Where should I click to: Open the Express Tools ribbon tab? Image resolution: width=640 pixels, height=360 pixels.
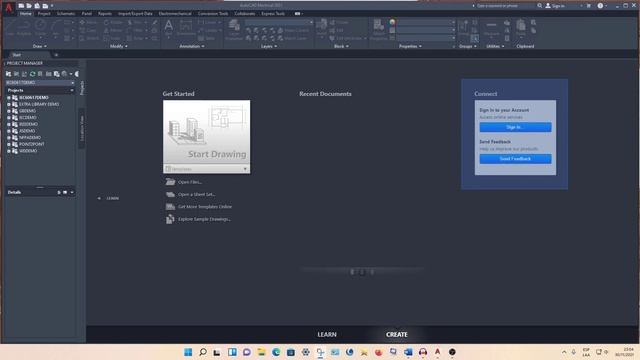pyautogui.click(x=273, y=14)
